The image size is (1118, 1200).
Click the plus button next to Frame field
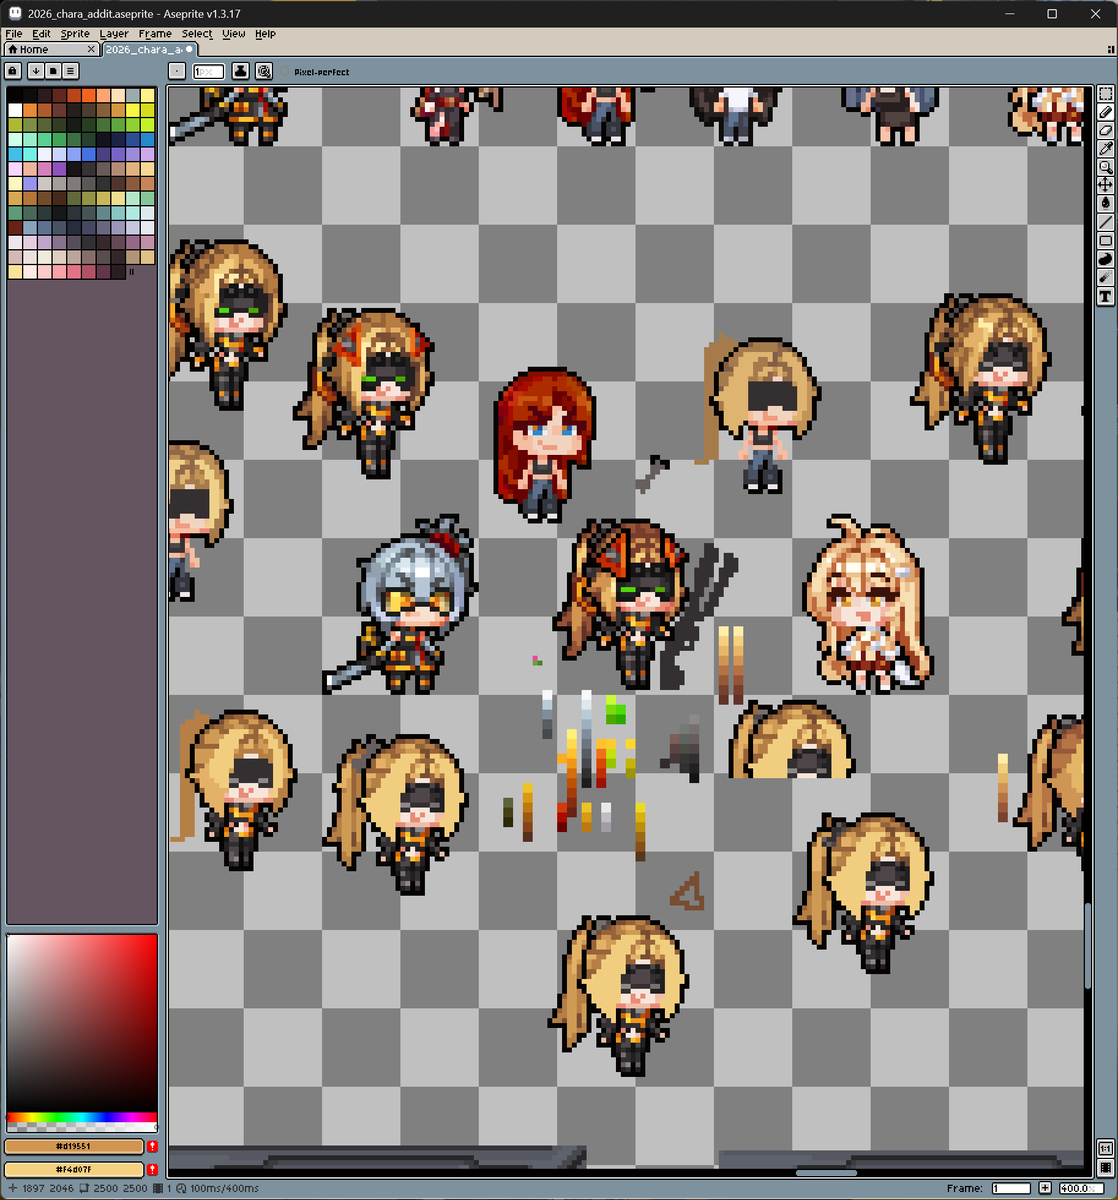point(1045,1188)
